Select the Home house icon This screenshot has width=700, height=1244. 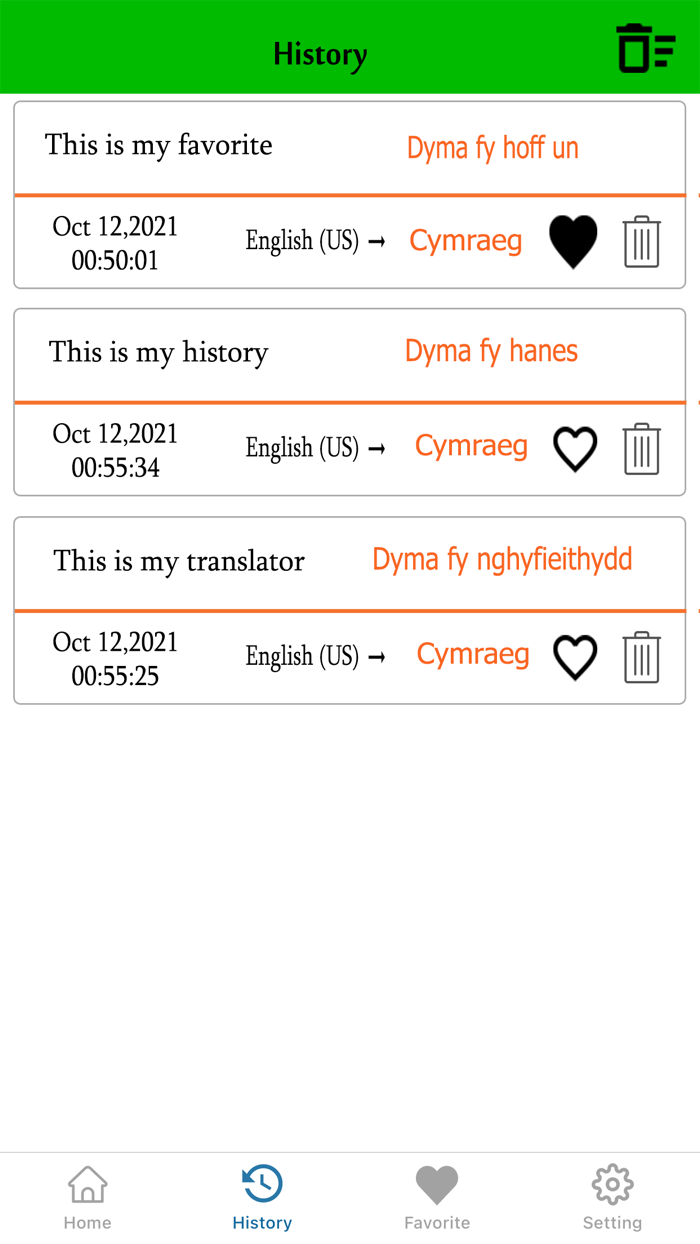point(87,1183)
